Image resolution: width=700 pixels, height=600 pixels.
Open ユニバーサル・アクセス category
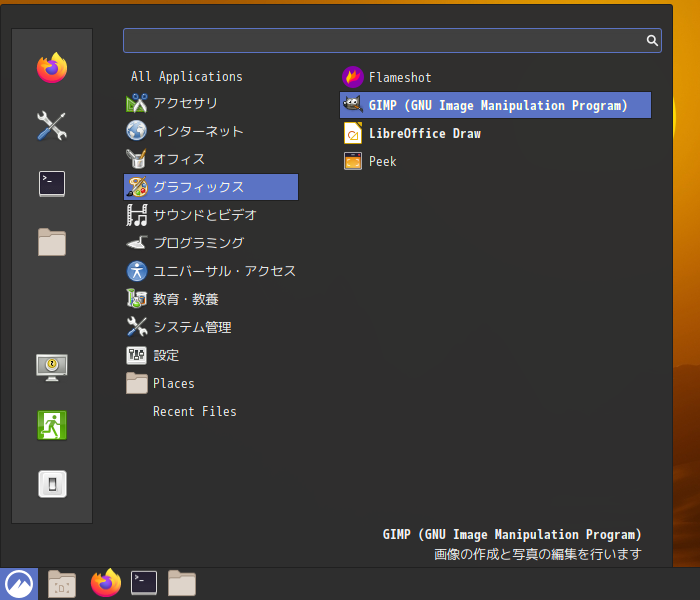tap(211, 271)
